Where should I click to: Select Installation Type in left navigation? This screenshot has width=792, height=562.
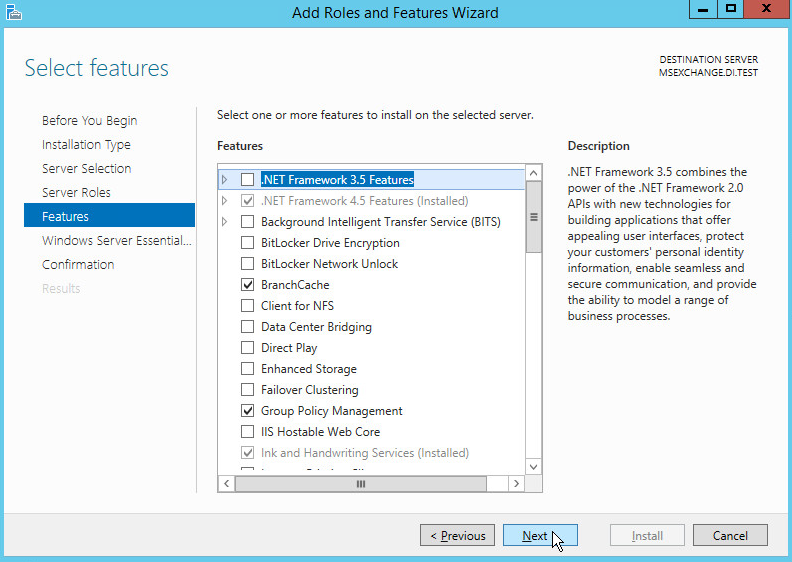(x=86, y=145)
